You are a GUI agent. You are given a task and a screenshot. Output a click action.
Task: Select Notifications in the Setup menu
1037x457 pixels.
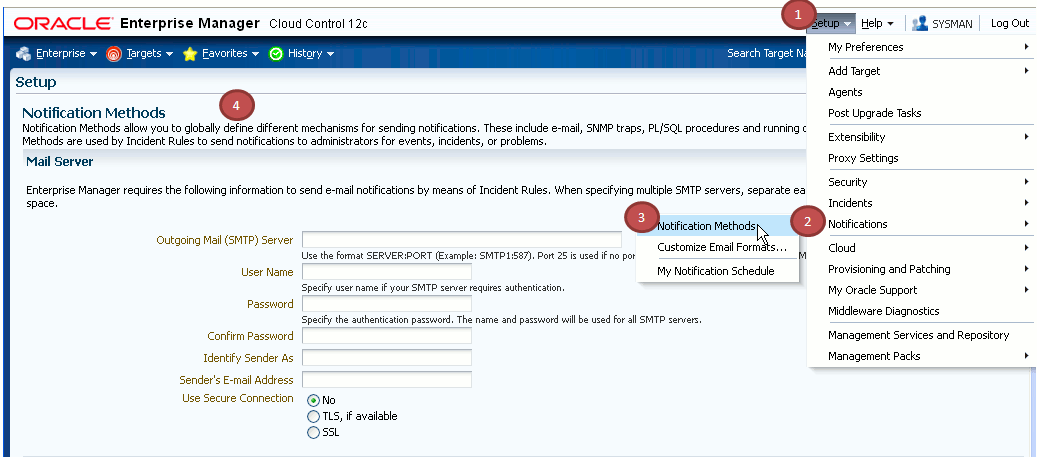click(x=858, y=224)
